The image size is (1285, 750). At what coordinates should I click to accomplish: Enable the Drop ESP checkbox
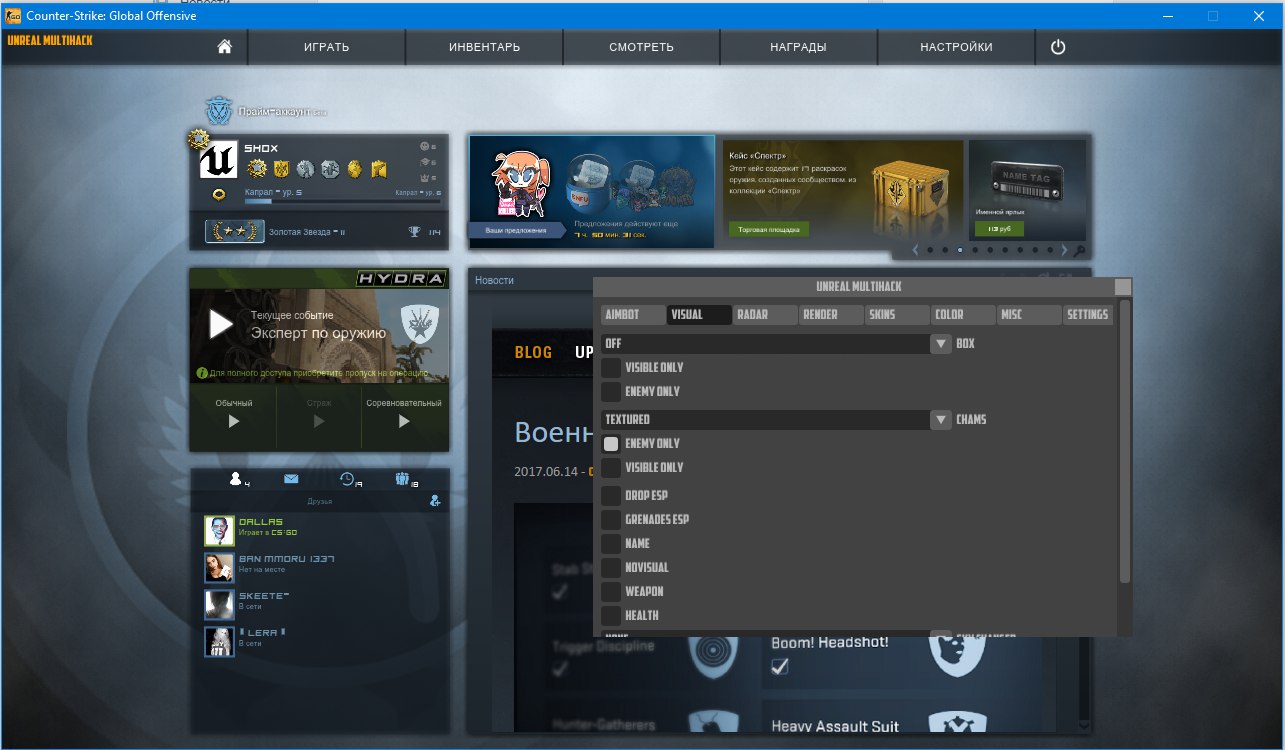[x=611, y=496]
